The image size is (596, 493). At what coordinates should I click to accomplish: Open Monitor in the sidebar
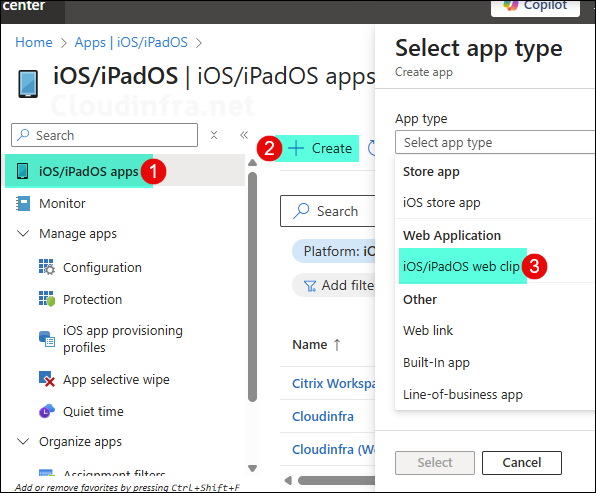click(62, 204)
